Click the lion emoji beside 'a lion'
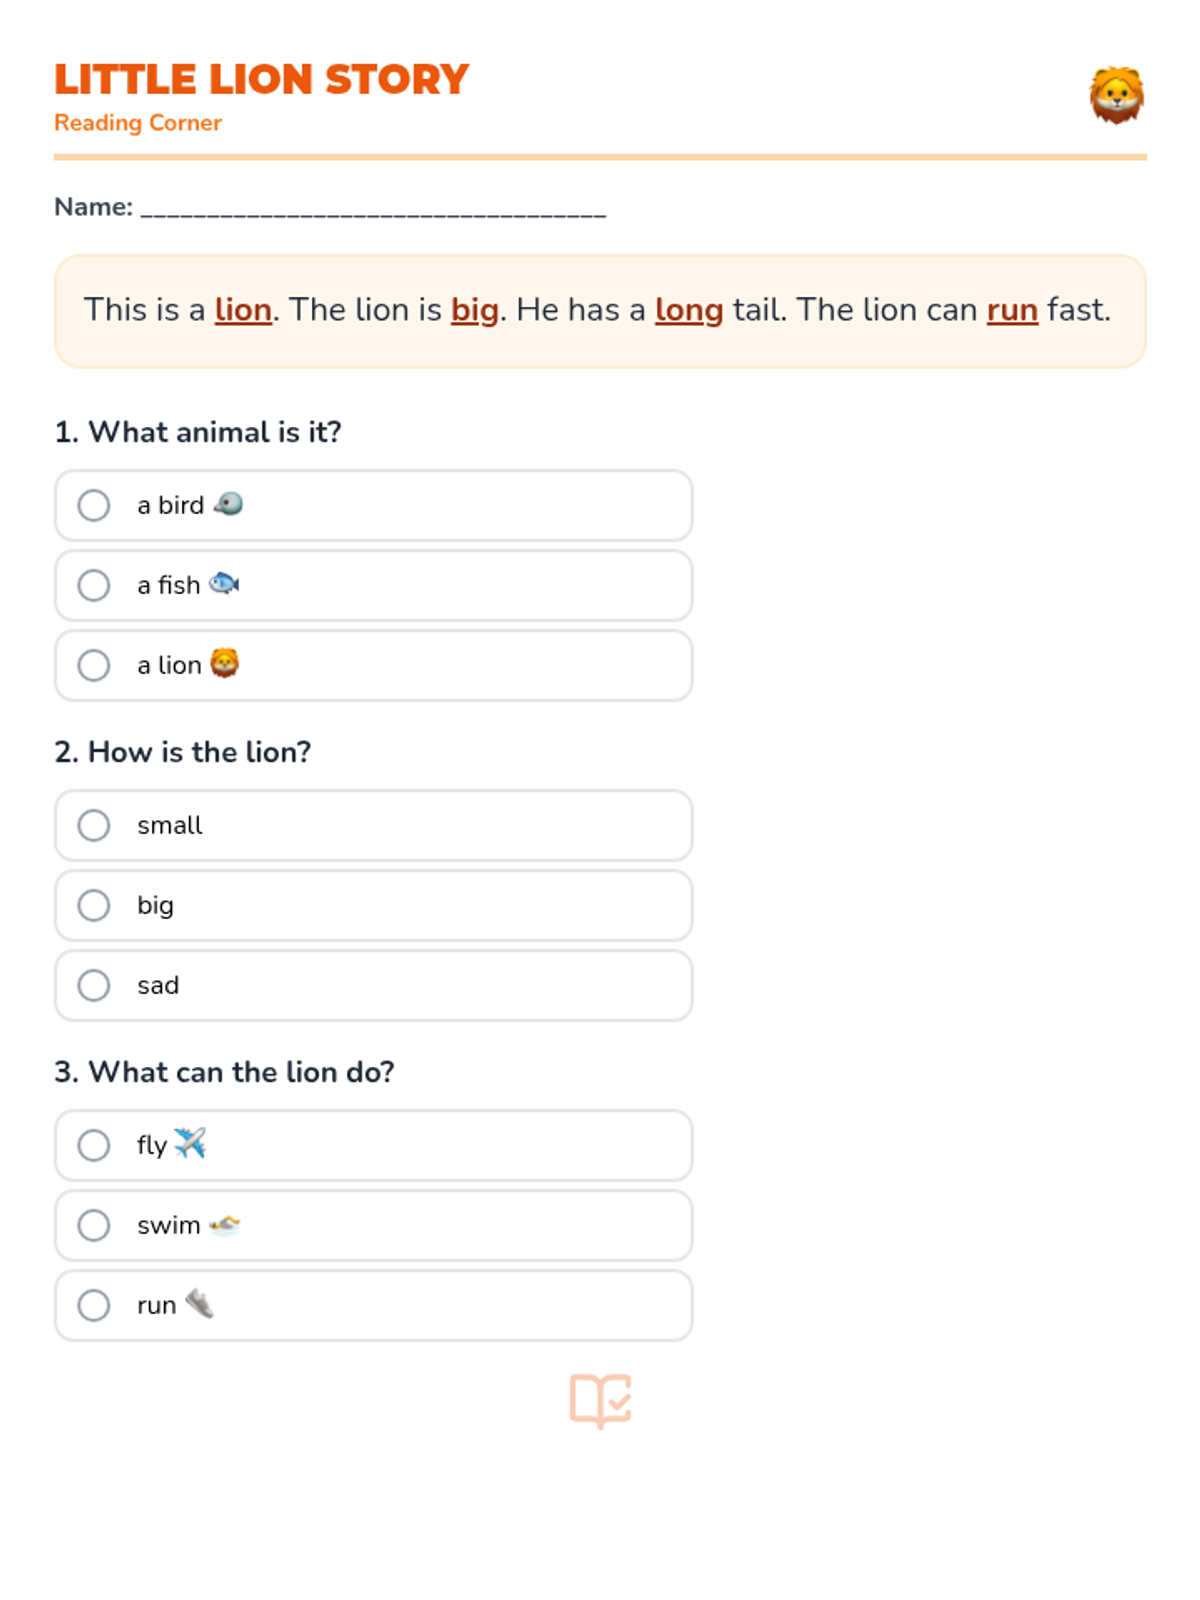The height and width of the screenshot is (1600, 1200). click(224, 664)
